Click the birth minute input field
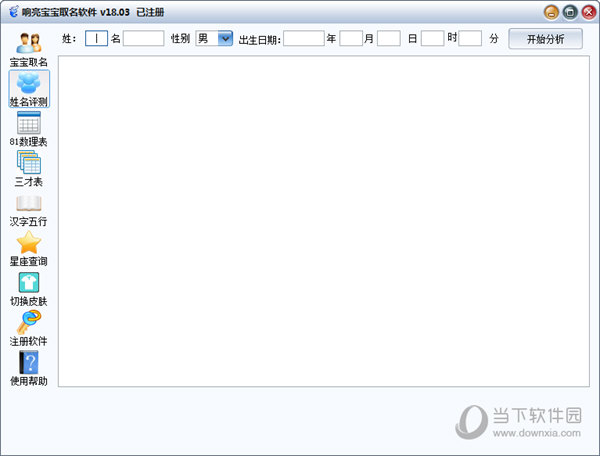This screenshot has height=456, width=600. [x=470, y=39]
